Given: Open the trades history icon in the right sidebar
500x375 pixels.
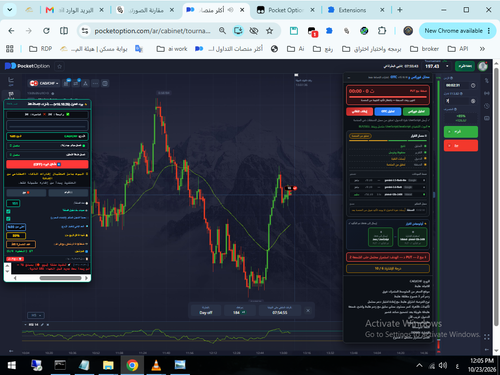Looking at the screenshot, I should [x=487, y=81].
